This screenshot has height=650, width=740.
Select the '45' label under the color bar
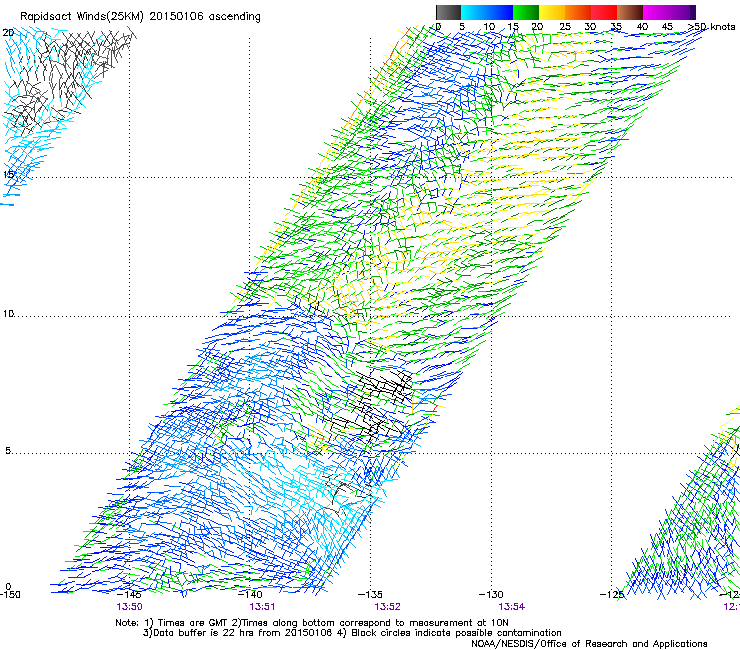[x=667, y=27]
